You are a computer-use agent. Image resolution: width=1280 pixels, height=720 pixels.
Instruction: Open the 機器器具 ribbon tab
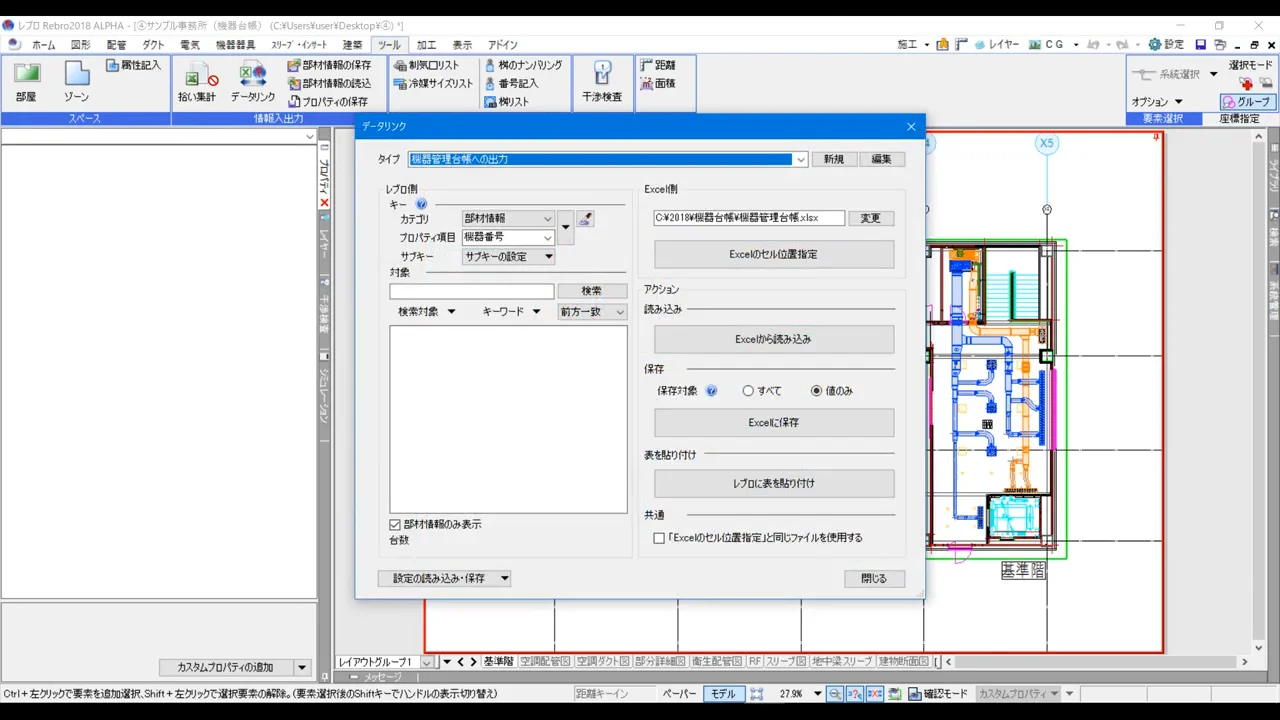[x=235, y=45]
